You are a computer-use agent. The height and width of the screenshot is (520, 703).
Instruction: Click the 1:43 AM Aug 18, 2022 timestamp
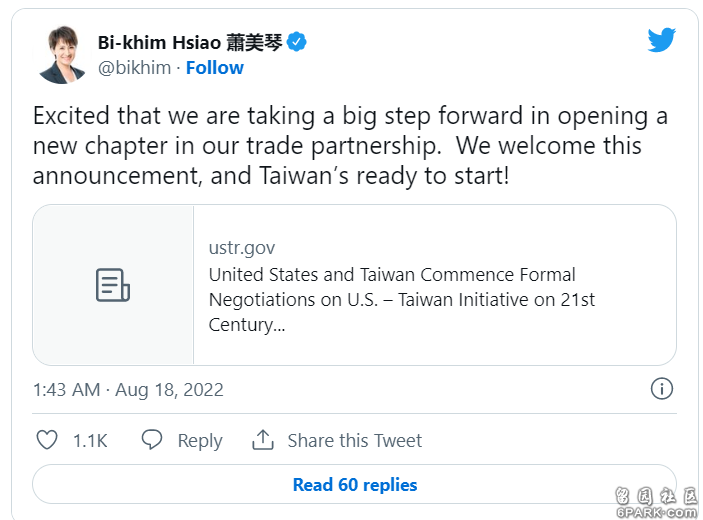[x=128, y=390]
